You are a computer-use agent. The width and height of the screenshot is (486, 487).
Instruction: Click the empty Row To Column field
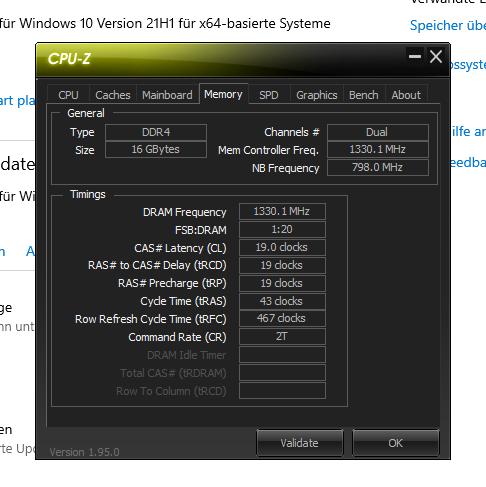coord(282,390)
